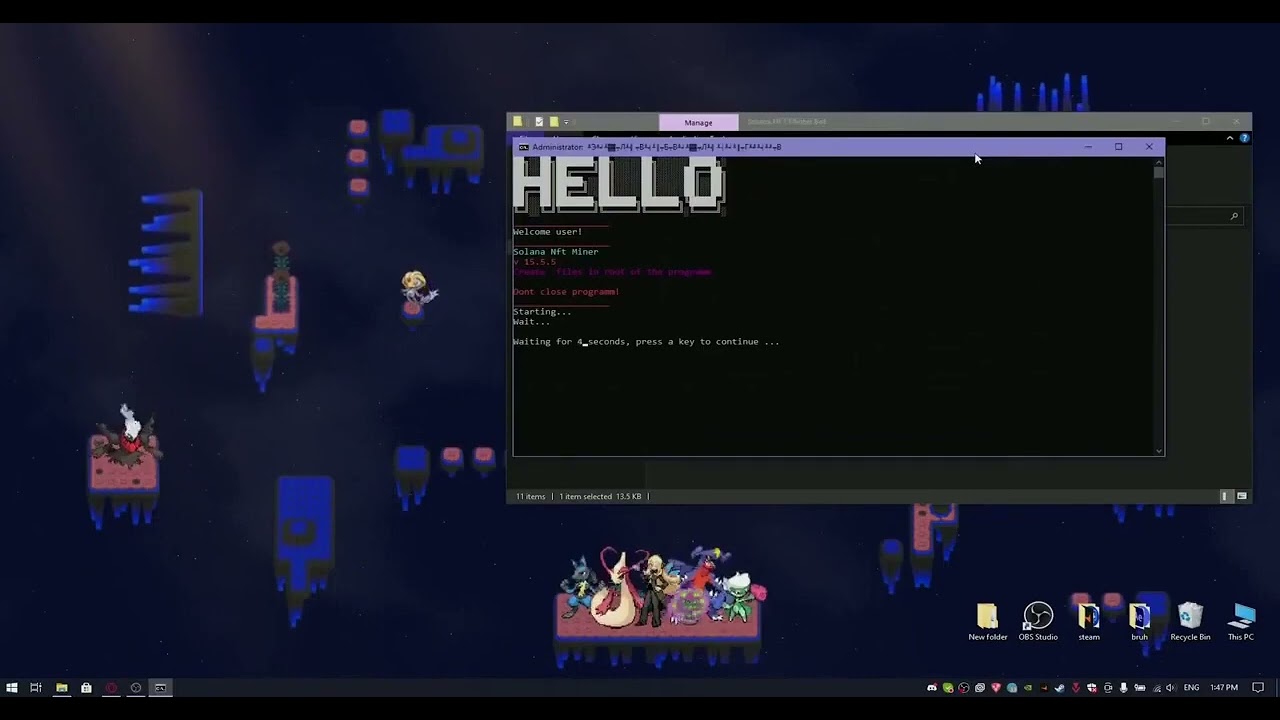
Task: Click the NVIDIA tray icon
Action: pyautogui.click(x=1028, y=687)
